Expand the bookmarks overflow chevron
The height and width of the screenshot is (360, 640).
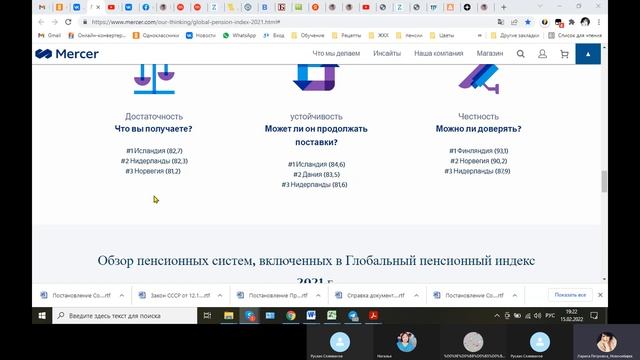pos(480,36)
